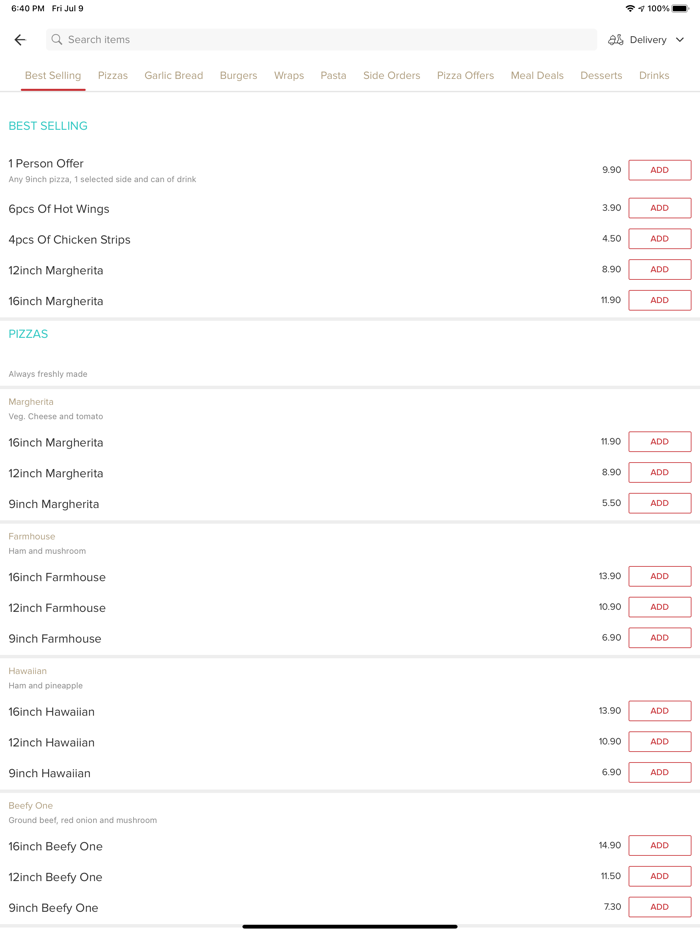Tap the Wi-Fi status icon
The image size is (700, 934).
pyautogui.click(x=630, y=9)
